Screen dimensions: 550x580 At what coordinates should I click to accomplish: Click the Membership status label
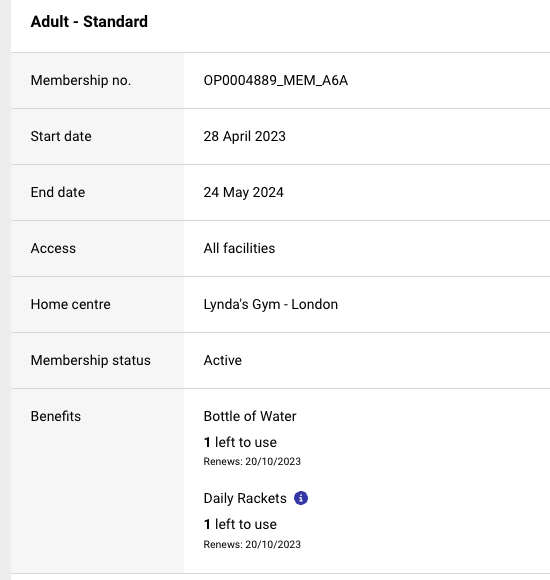[91, 361]
